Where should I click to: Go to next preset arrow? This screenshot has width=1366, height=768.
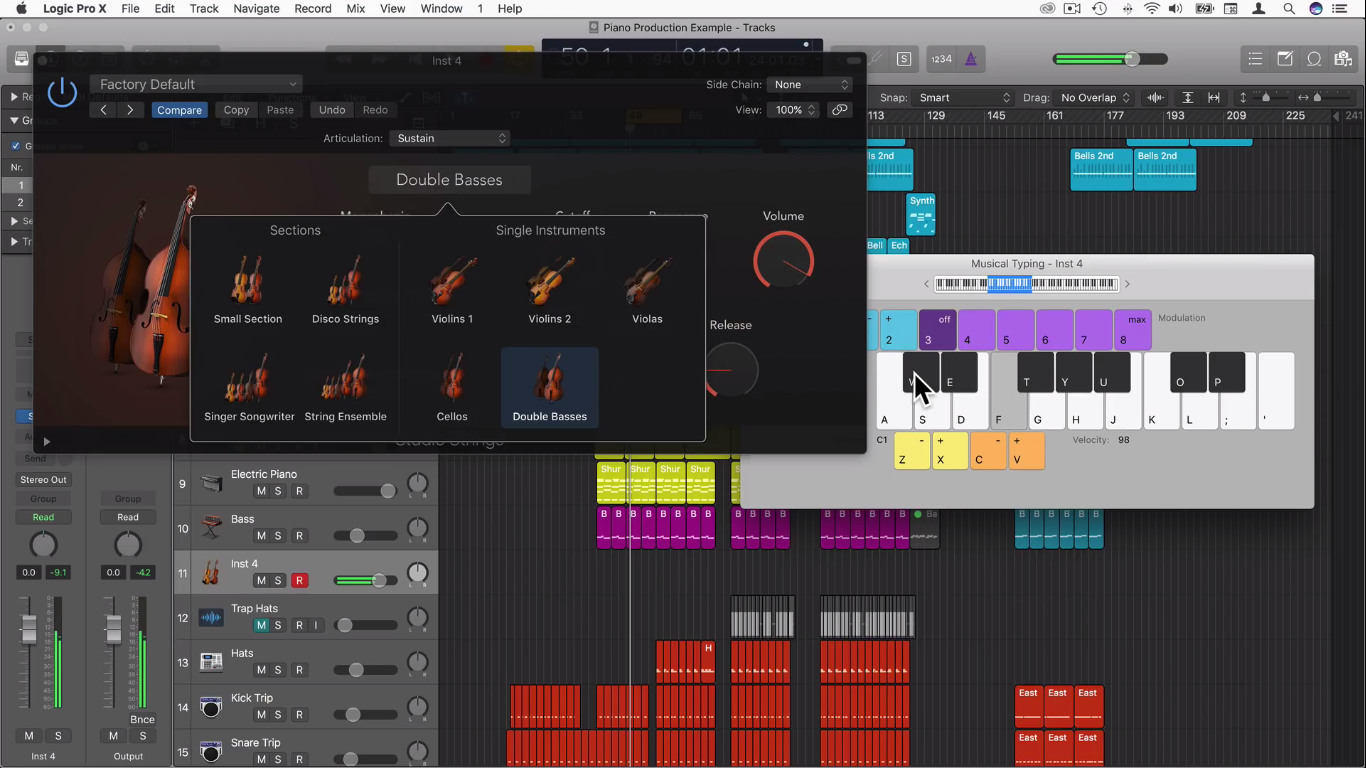[x=130, y=110]
